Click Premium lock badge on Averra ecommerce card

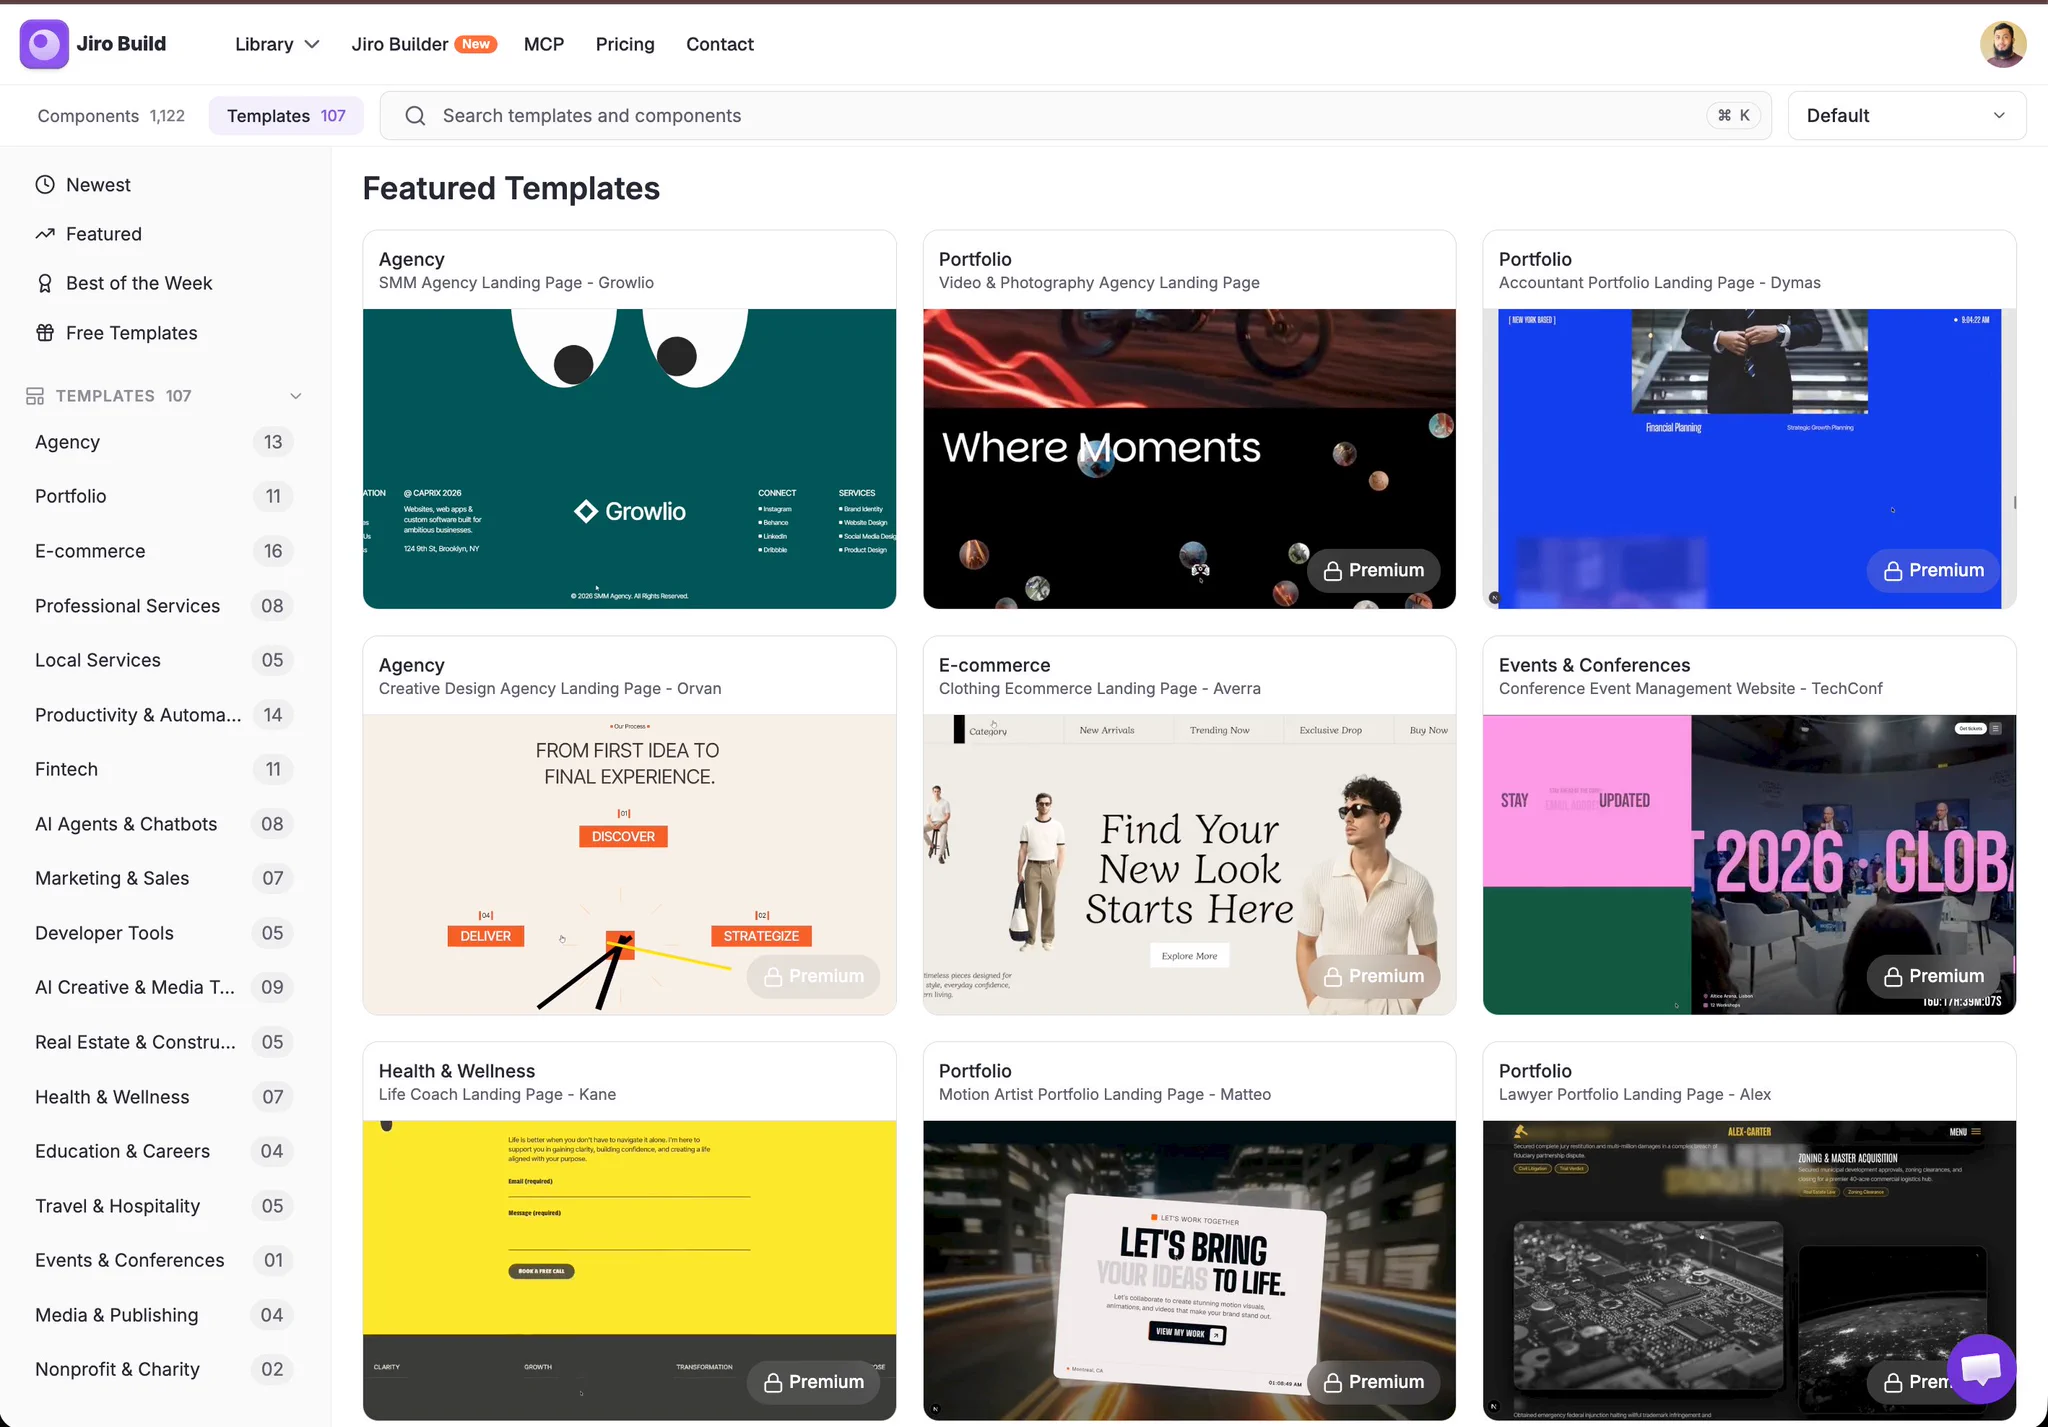point(1374,976)
